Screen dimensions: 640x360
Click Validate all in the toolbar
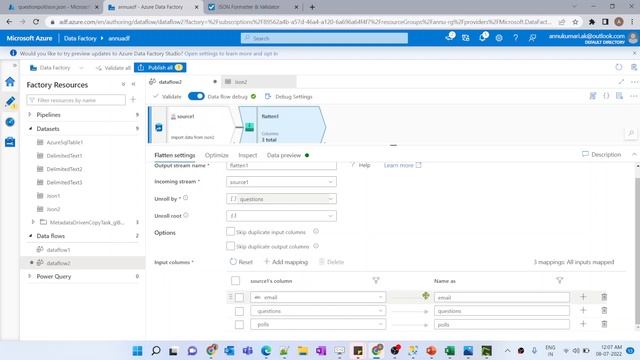pyautogui.click(x=113, y=68)
